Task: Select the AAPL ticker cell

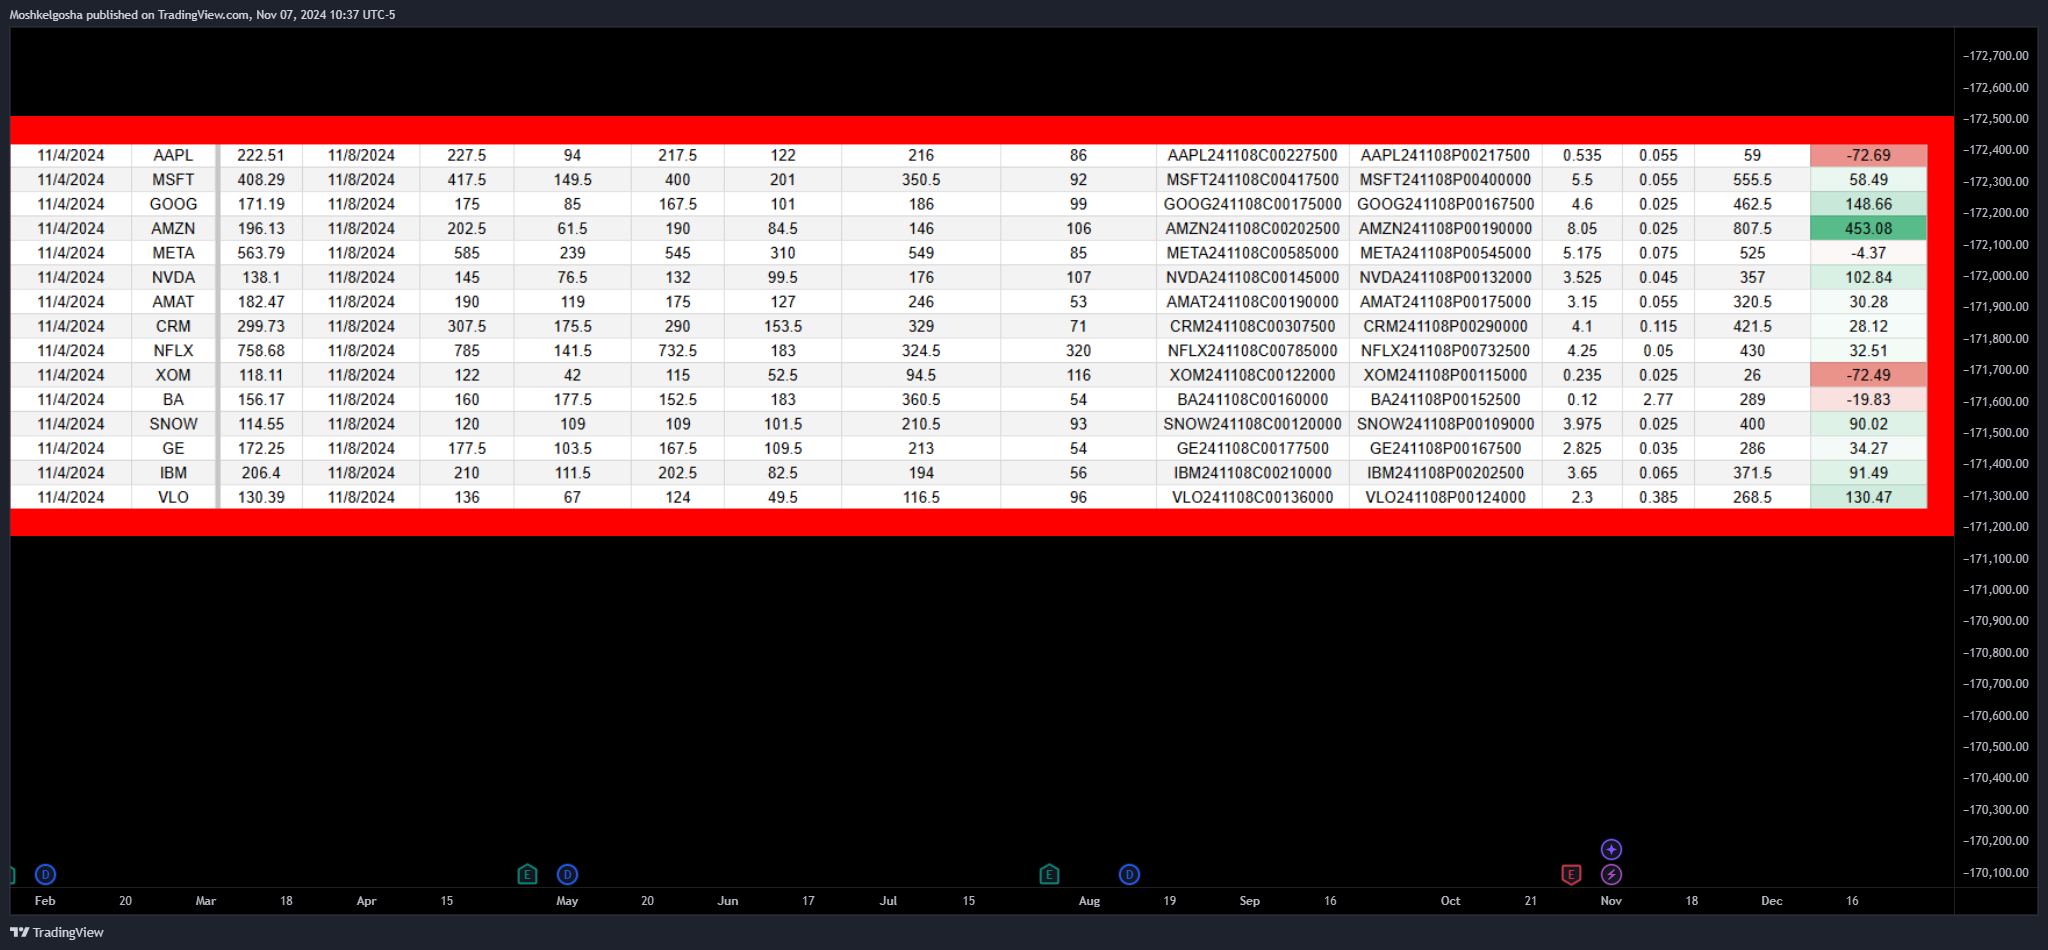Action: pos(173,155)
